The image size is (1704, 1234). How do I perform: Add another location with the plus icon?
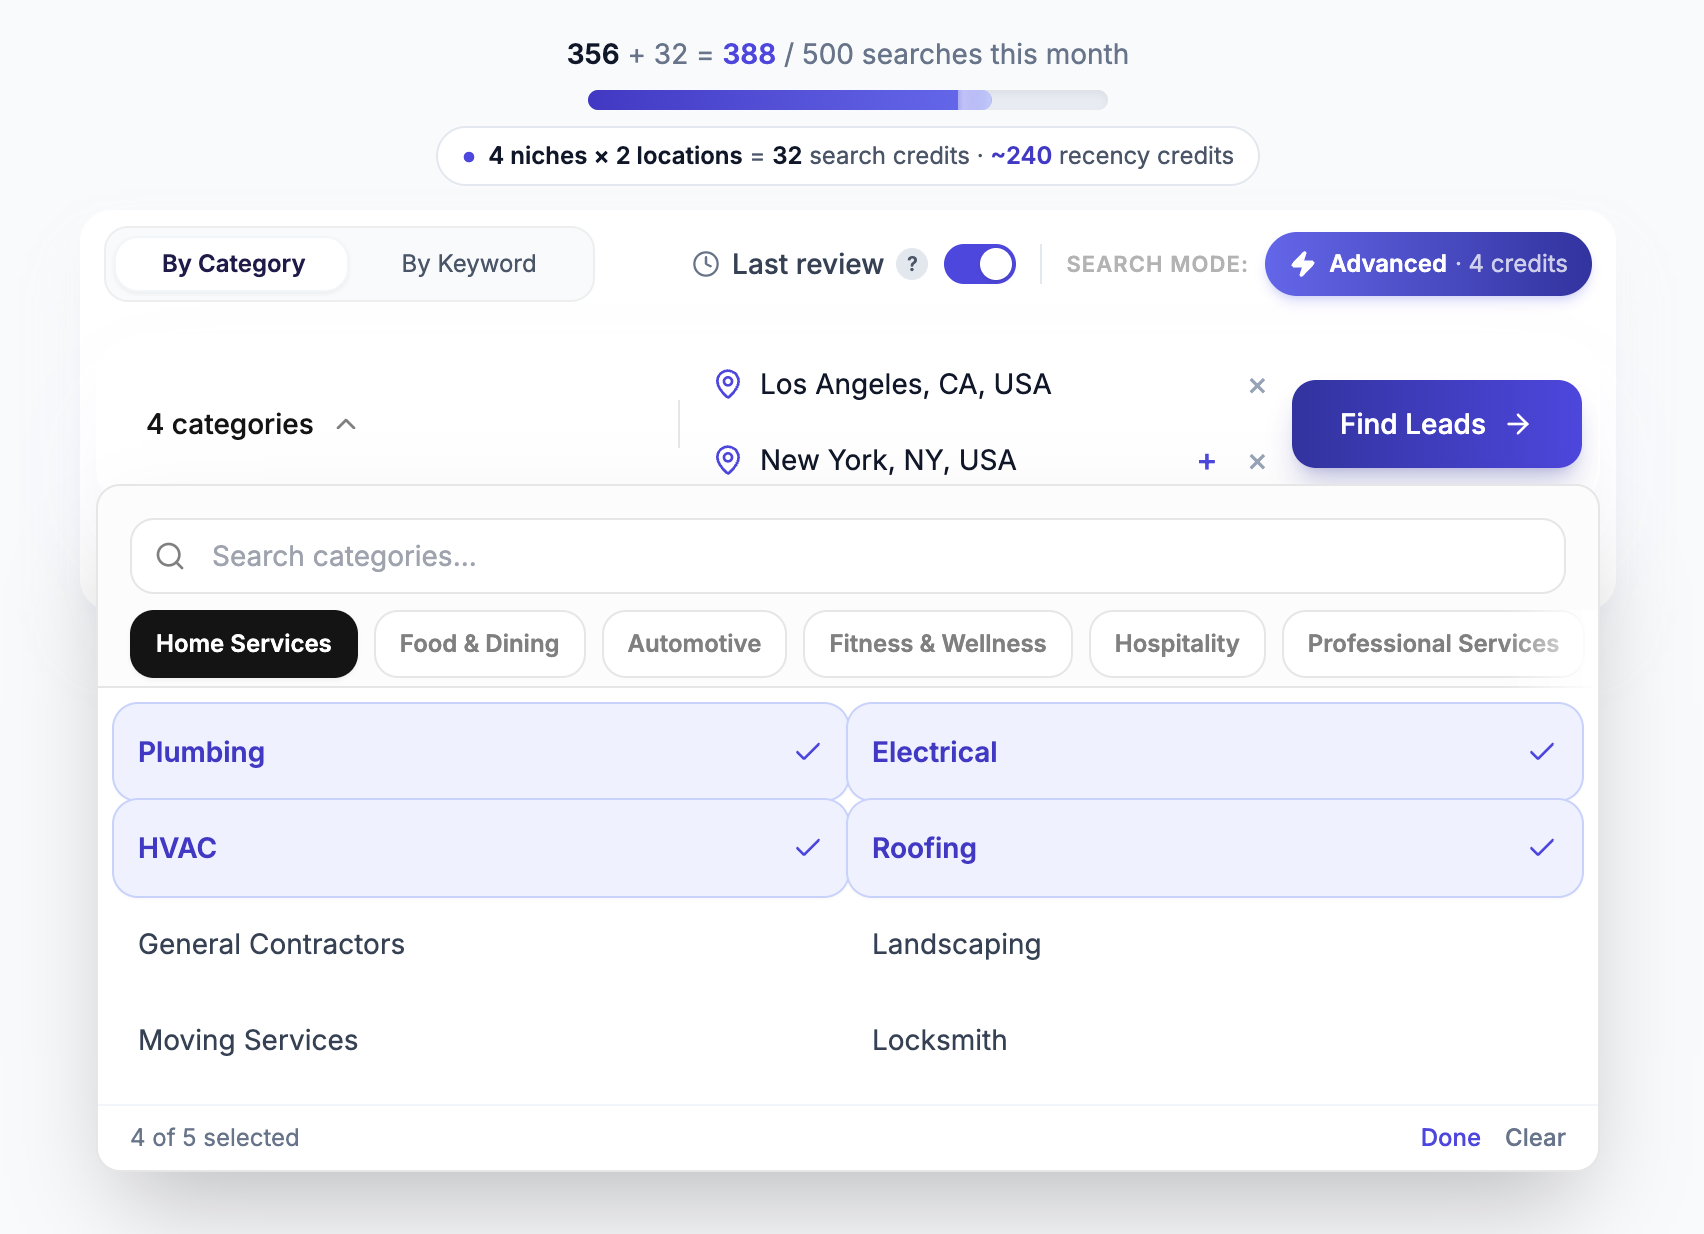[1207, 461]
